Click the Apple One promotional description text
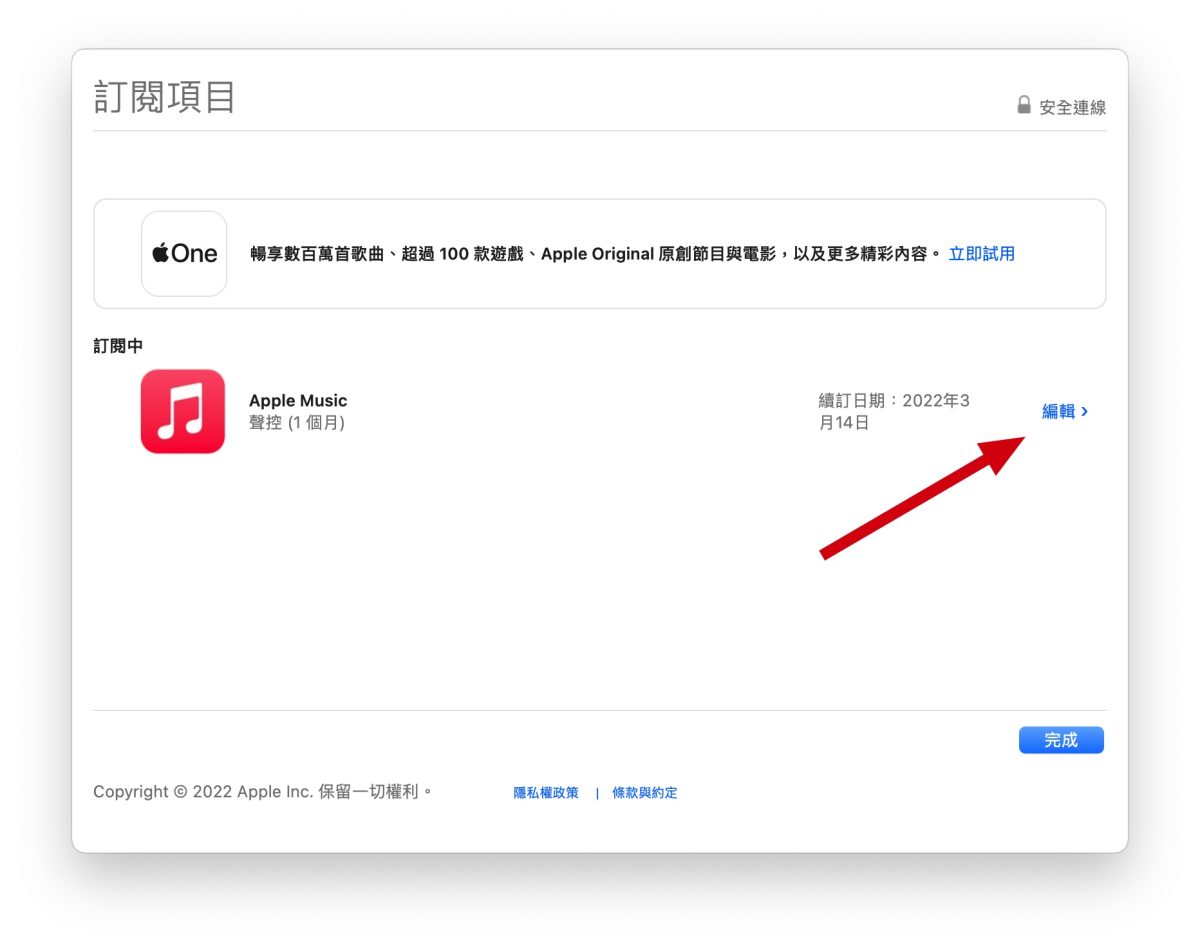 tap(596, 254)
